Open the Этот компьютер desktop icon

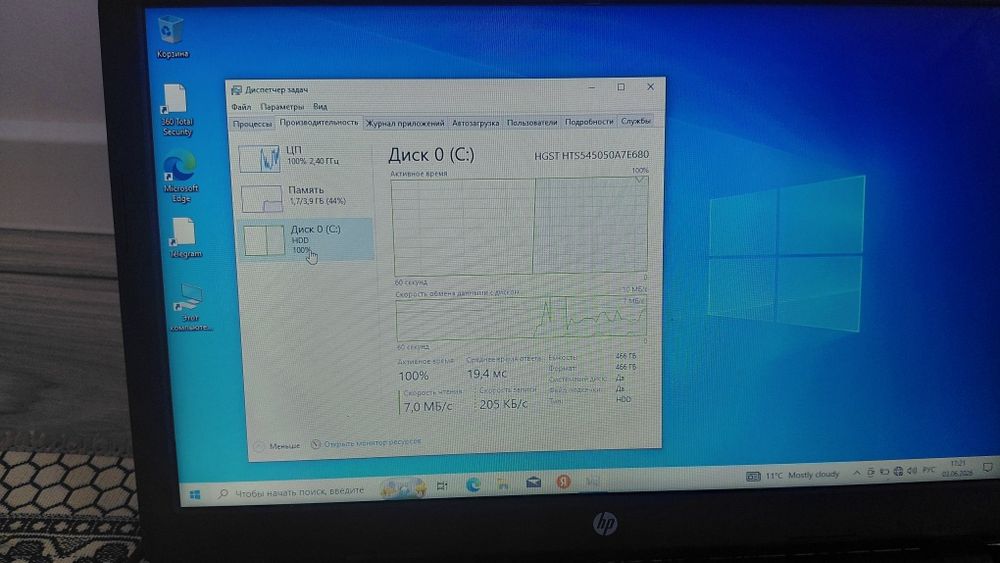coord(190,307)
